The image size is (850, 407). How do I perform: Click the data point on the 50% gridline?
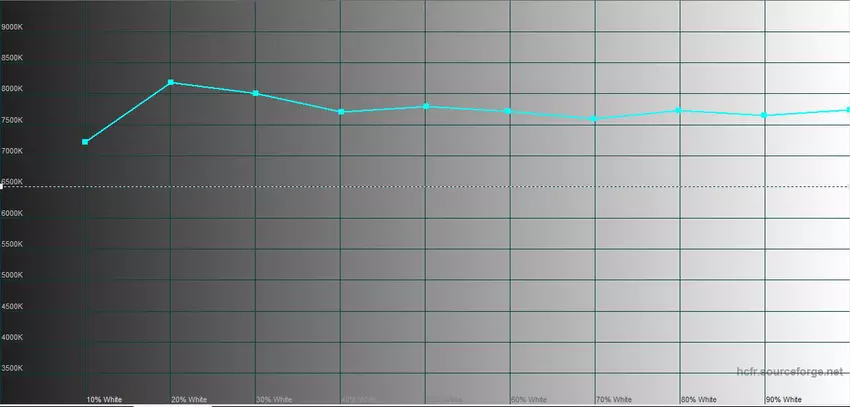pyautogui.click(x=426, y=106)
